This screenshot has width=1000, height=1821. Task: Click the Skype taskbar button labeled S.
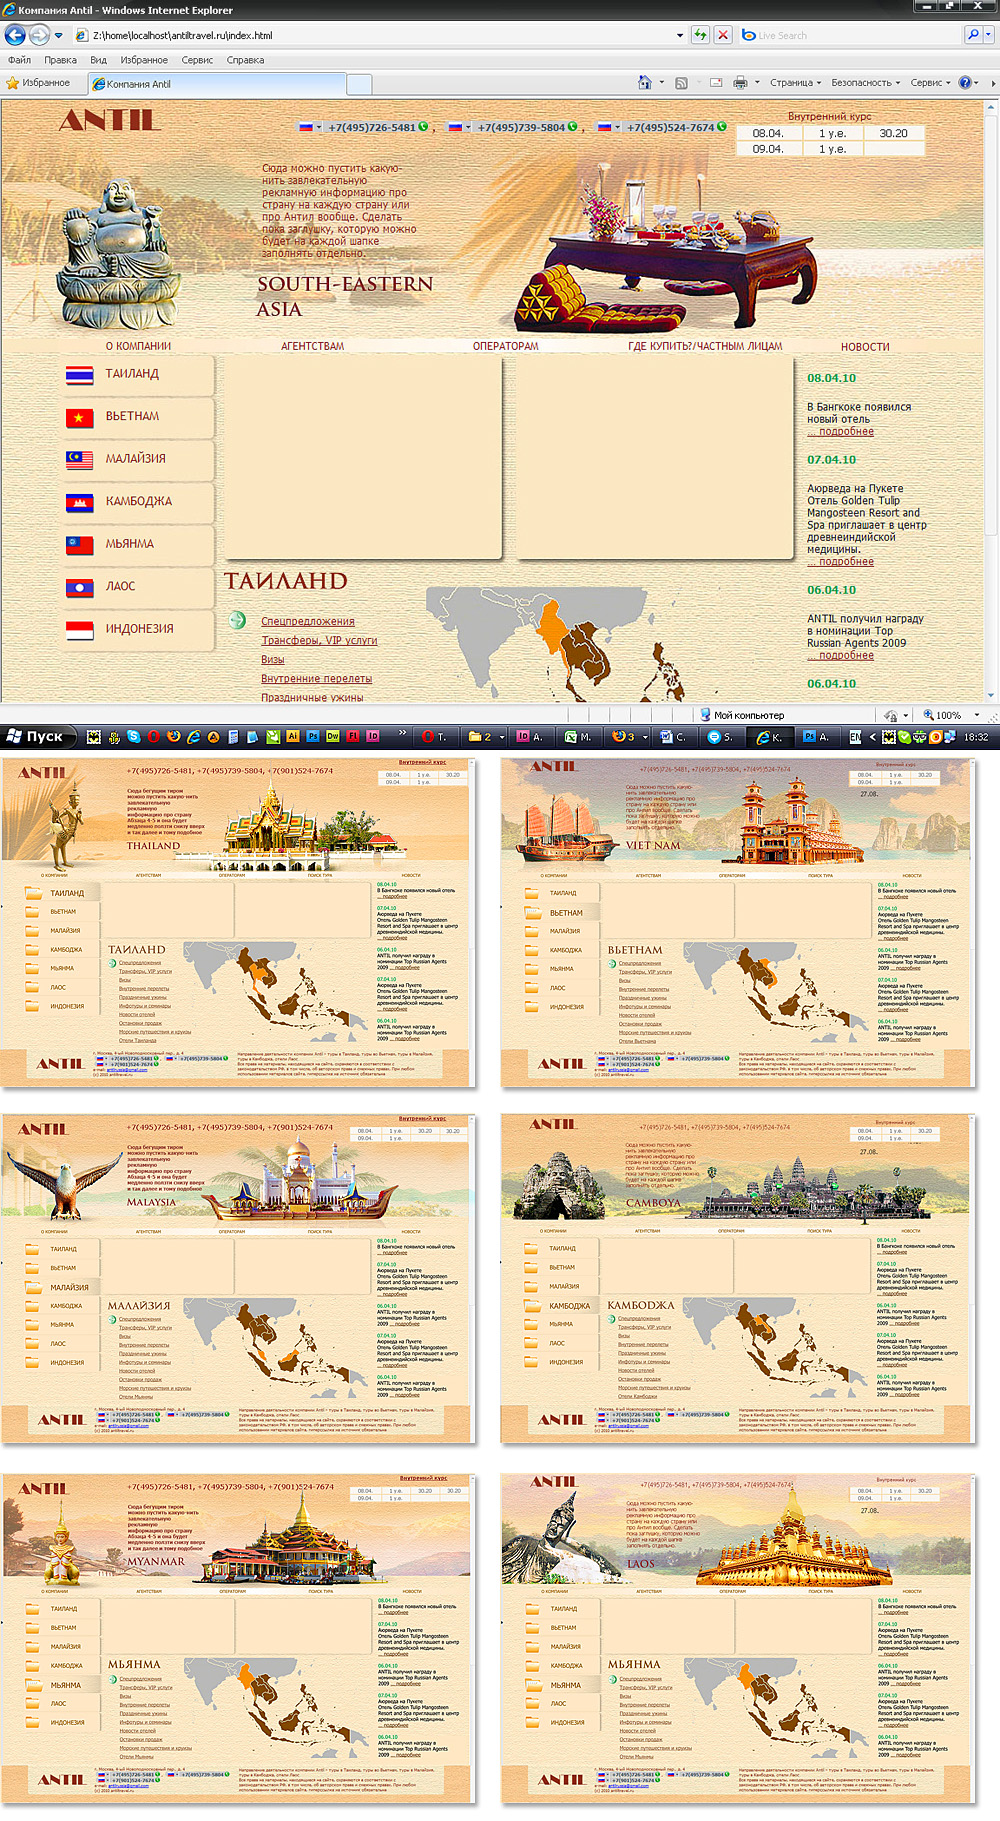click(722, 737)
